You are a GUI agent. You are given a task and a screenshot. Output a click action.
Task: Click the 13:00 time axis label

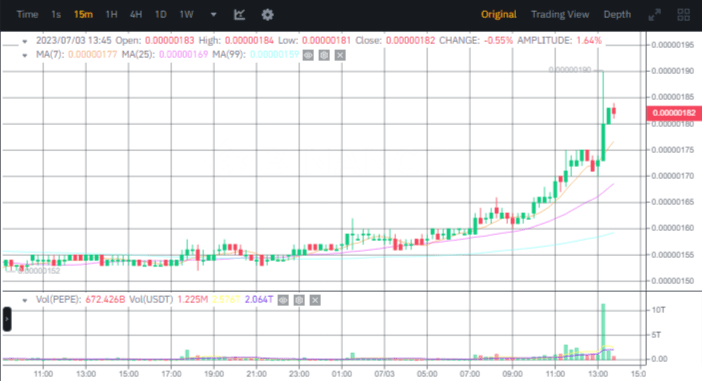pos(598,374)
